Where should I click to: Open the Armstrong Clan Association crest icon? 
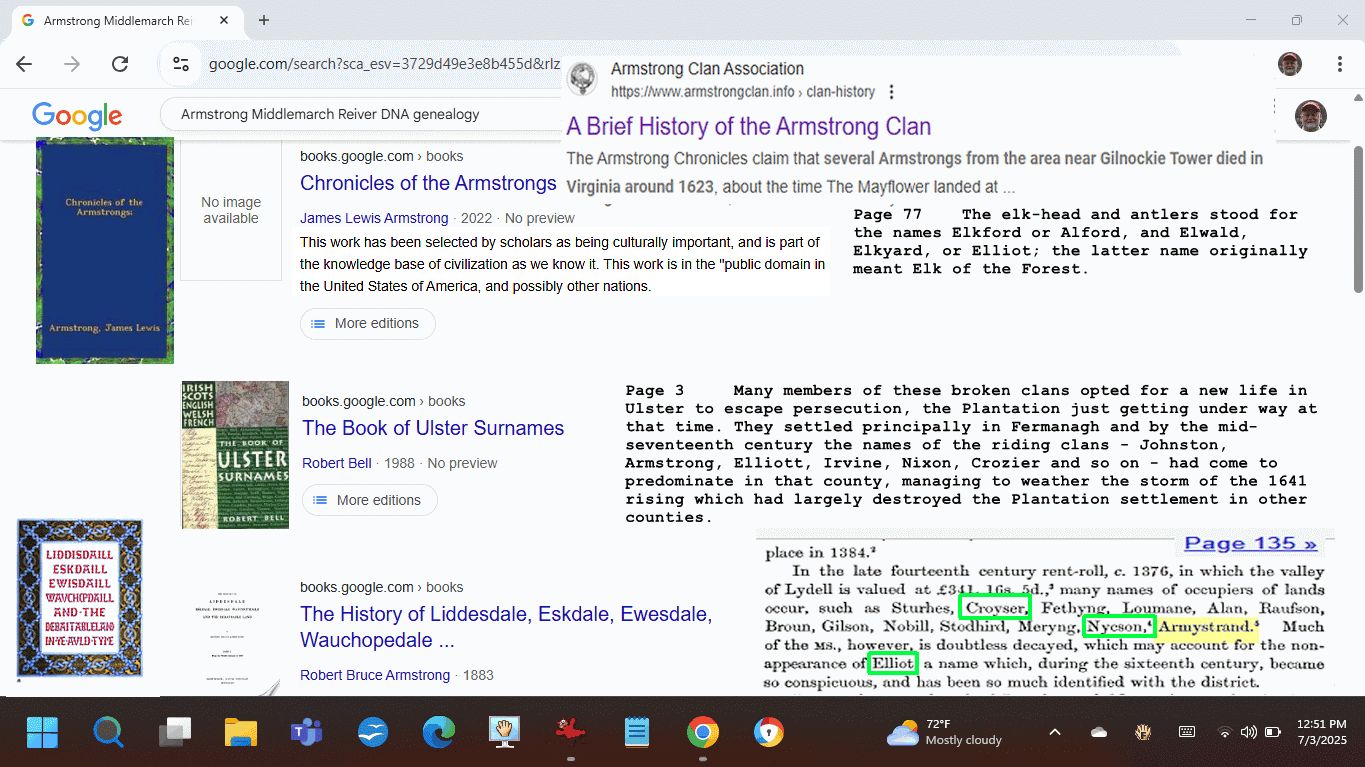(583, 78)
